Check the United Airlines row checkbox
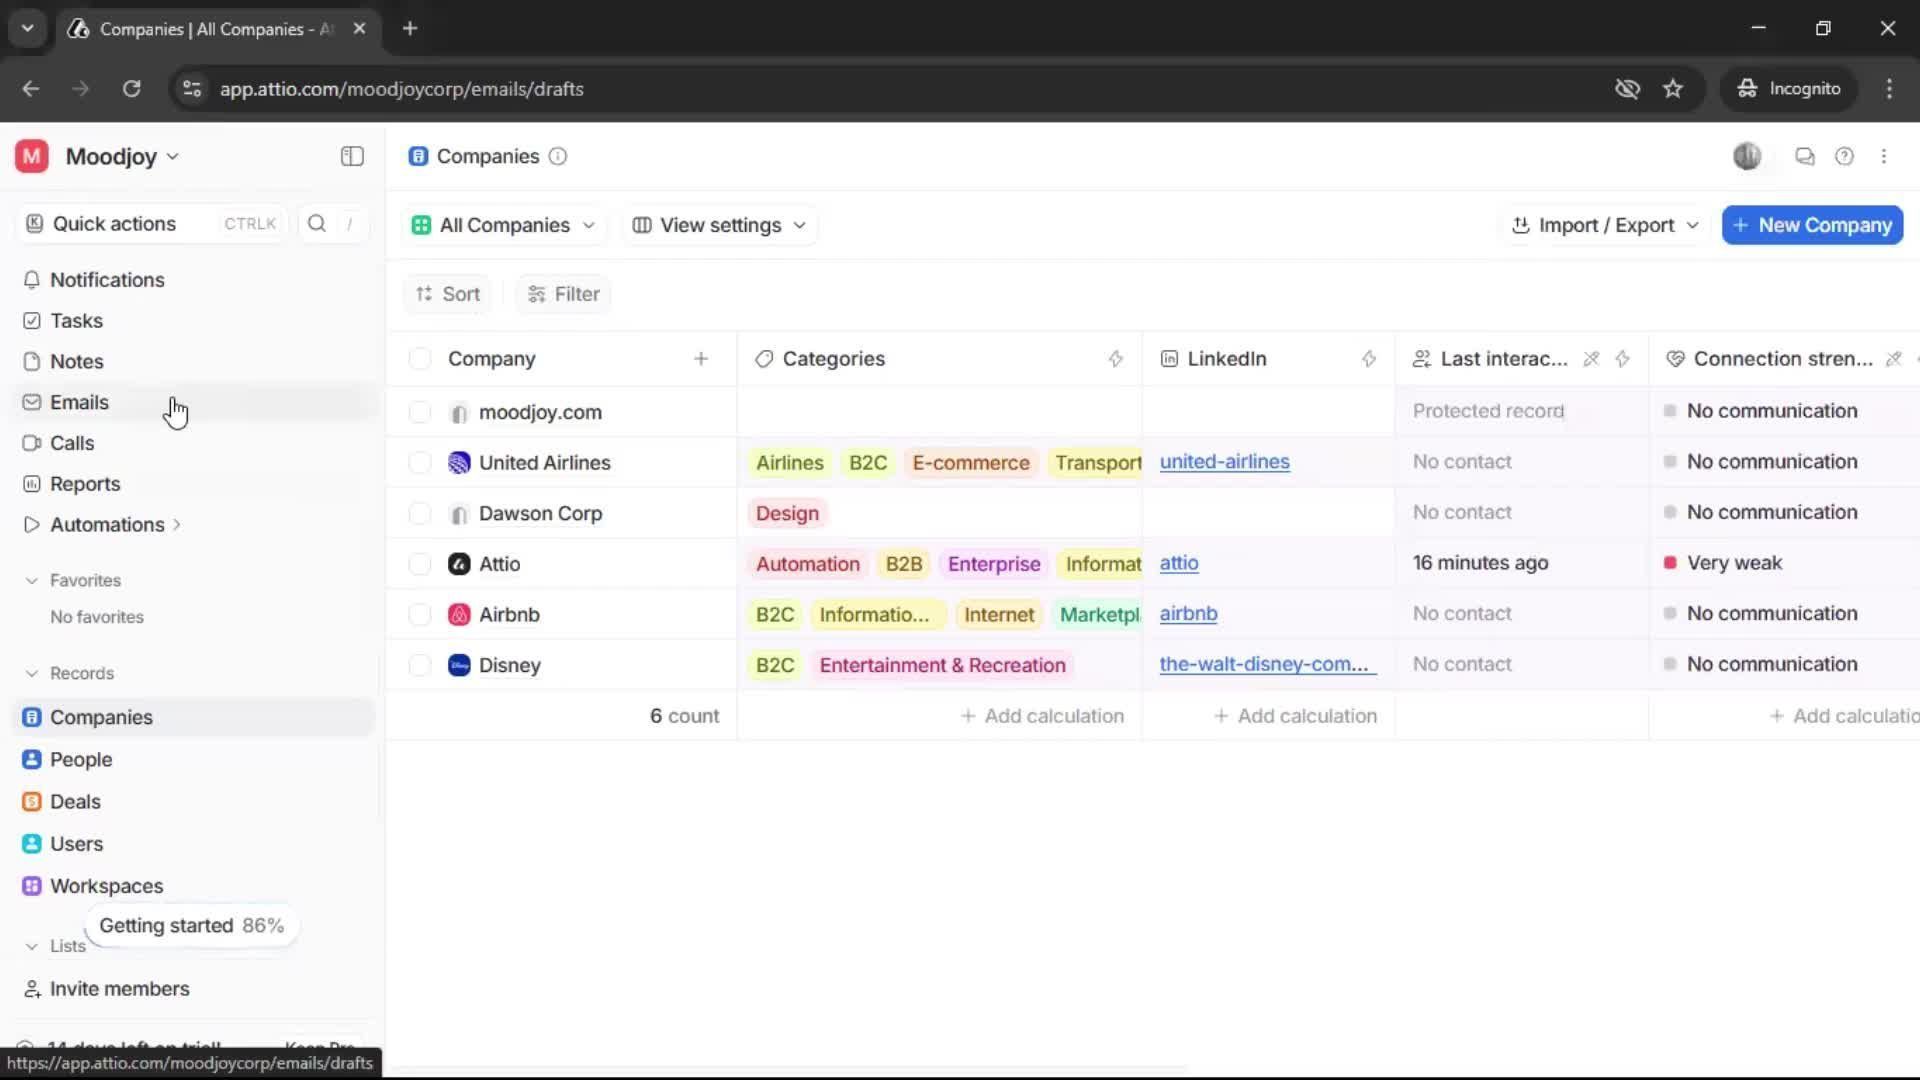This screenshot has width=1920, height=1080. point(420,462)
